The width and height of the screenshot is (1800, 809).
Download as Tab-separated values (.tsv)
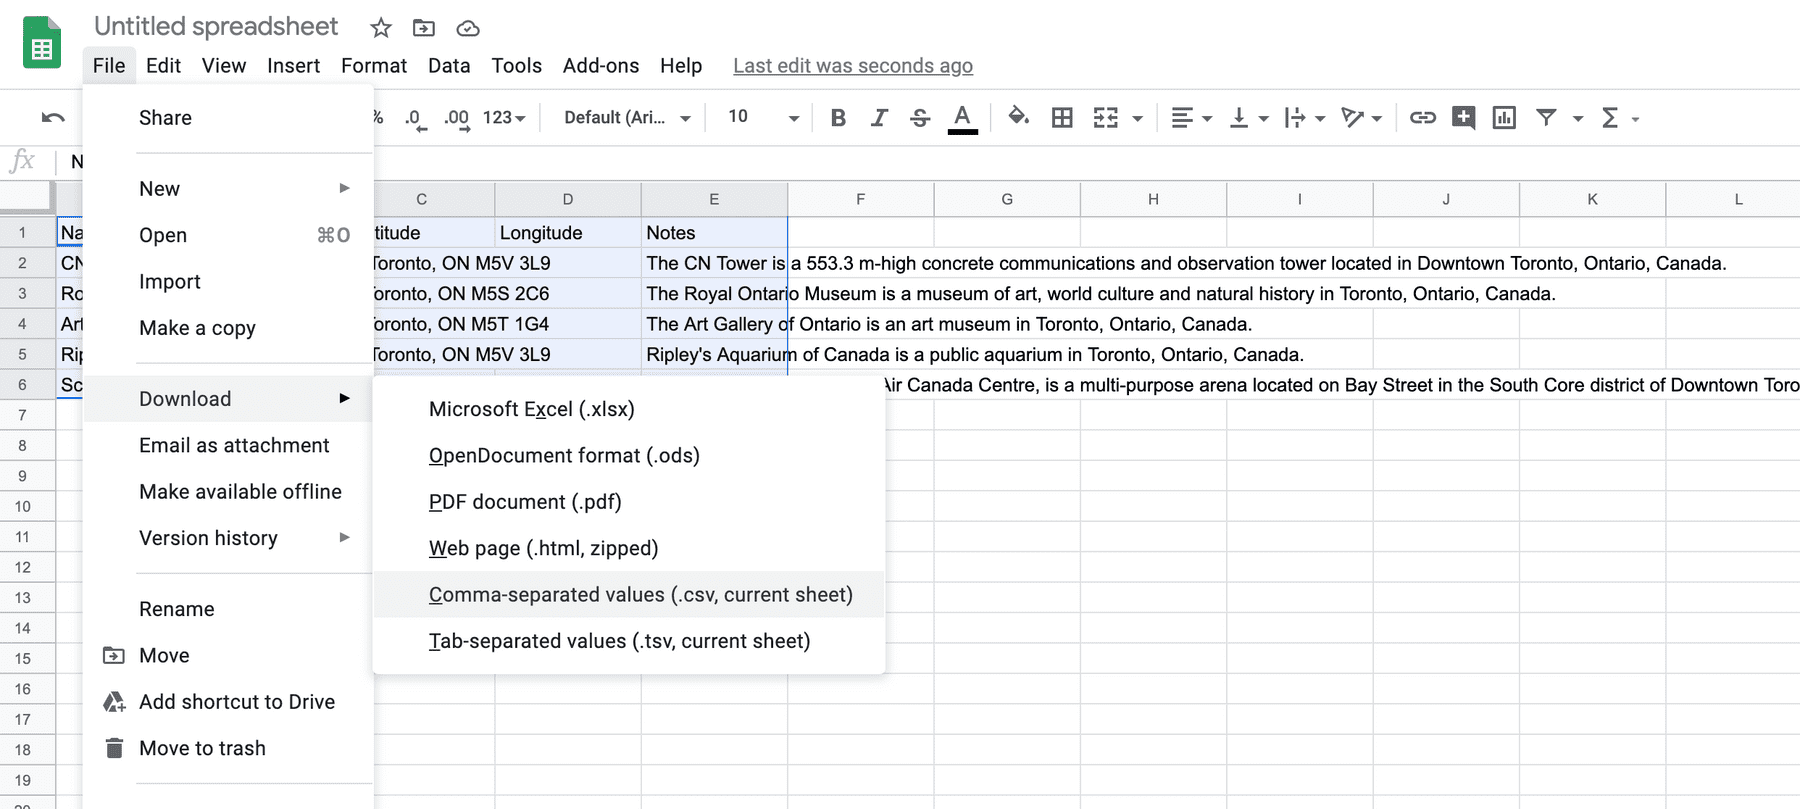tap(629, 641)
